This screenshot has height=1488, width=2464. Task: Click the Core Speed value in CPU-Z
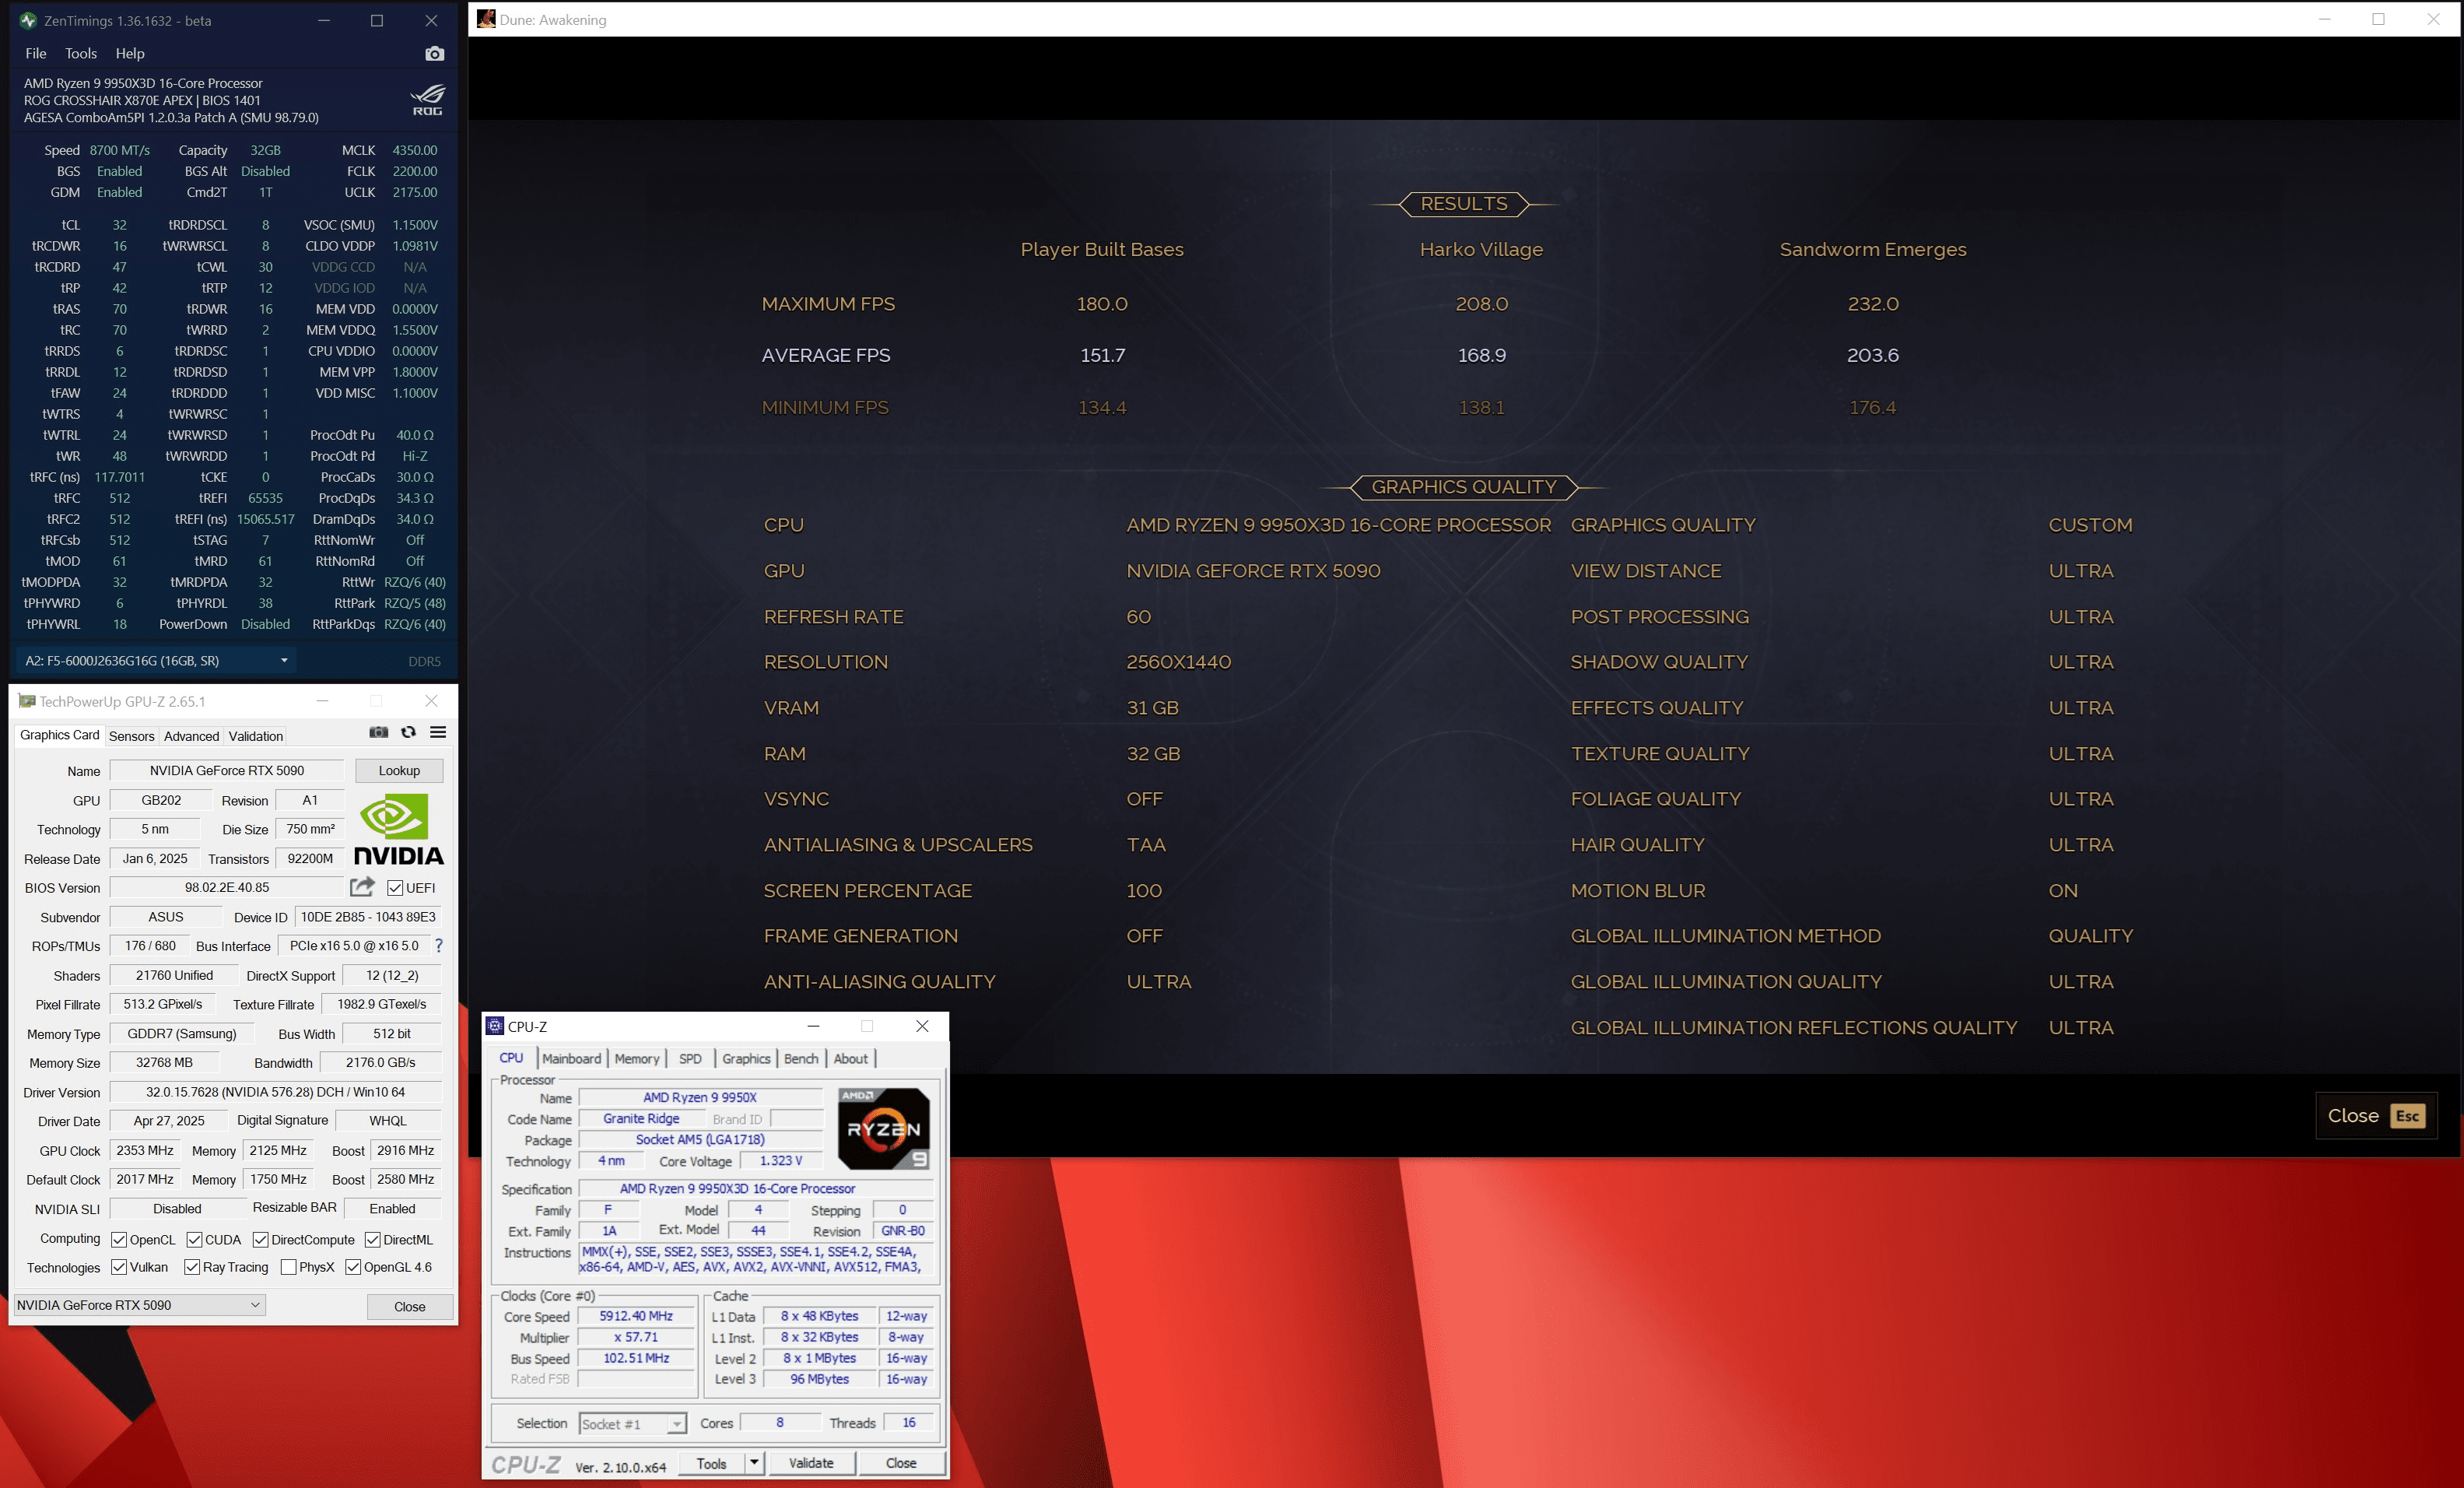pos(636,1316)
